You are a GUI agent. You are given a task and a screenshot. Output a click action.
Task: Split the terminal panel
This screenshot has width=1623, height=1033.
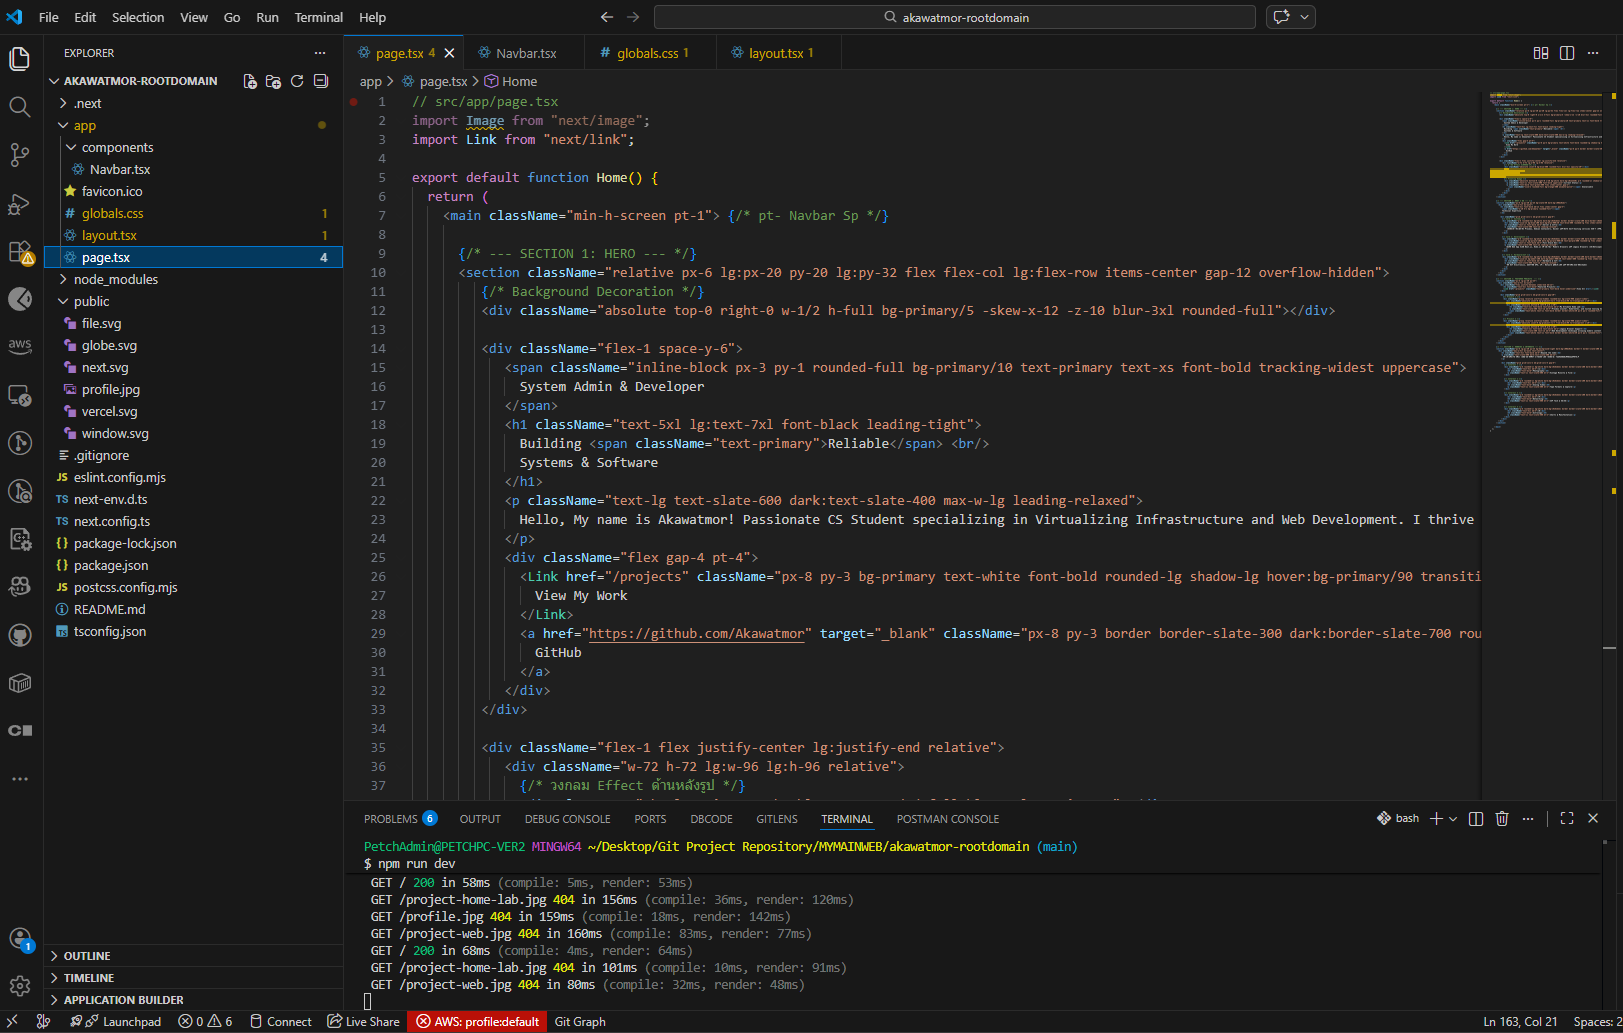tap(1475, 818)
